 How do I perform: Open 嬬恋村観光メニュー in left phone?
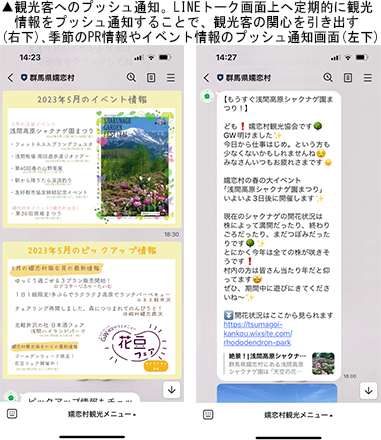(102, 414)
